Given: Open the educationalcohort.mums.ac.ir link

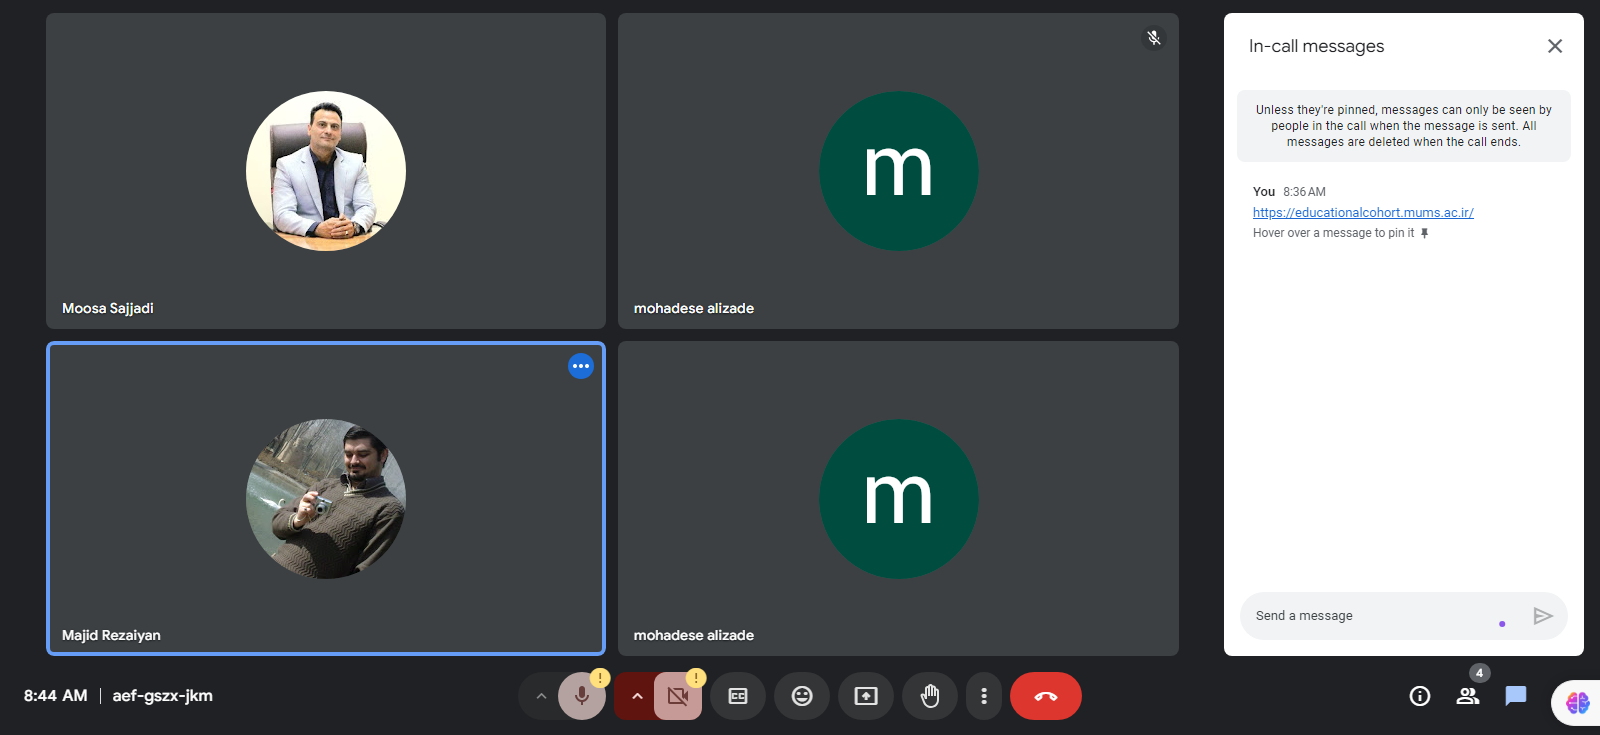Looking at the screenshot, I should pyautogui.click(x=1363, y=212).
